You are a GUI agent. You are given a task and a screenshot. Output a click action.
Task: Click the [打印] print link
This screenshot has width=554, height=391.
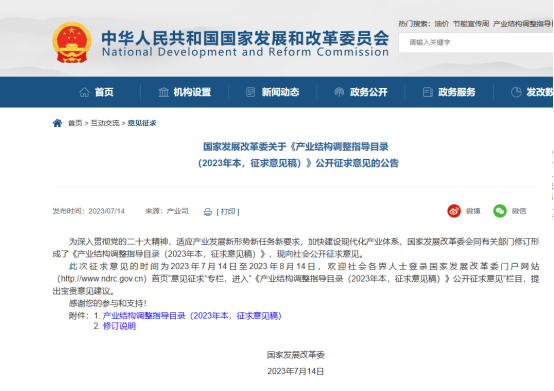(x=228, y=212)
